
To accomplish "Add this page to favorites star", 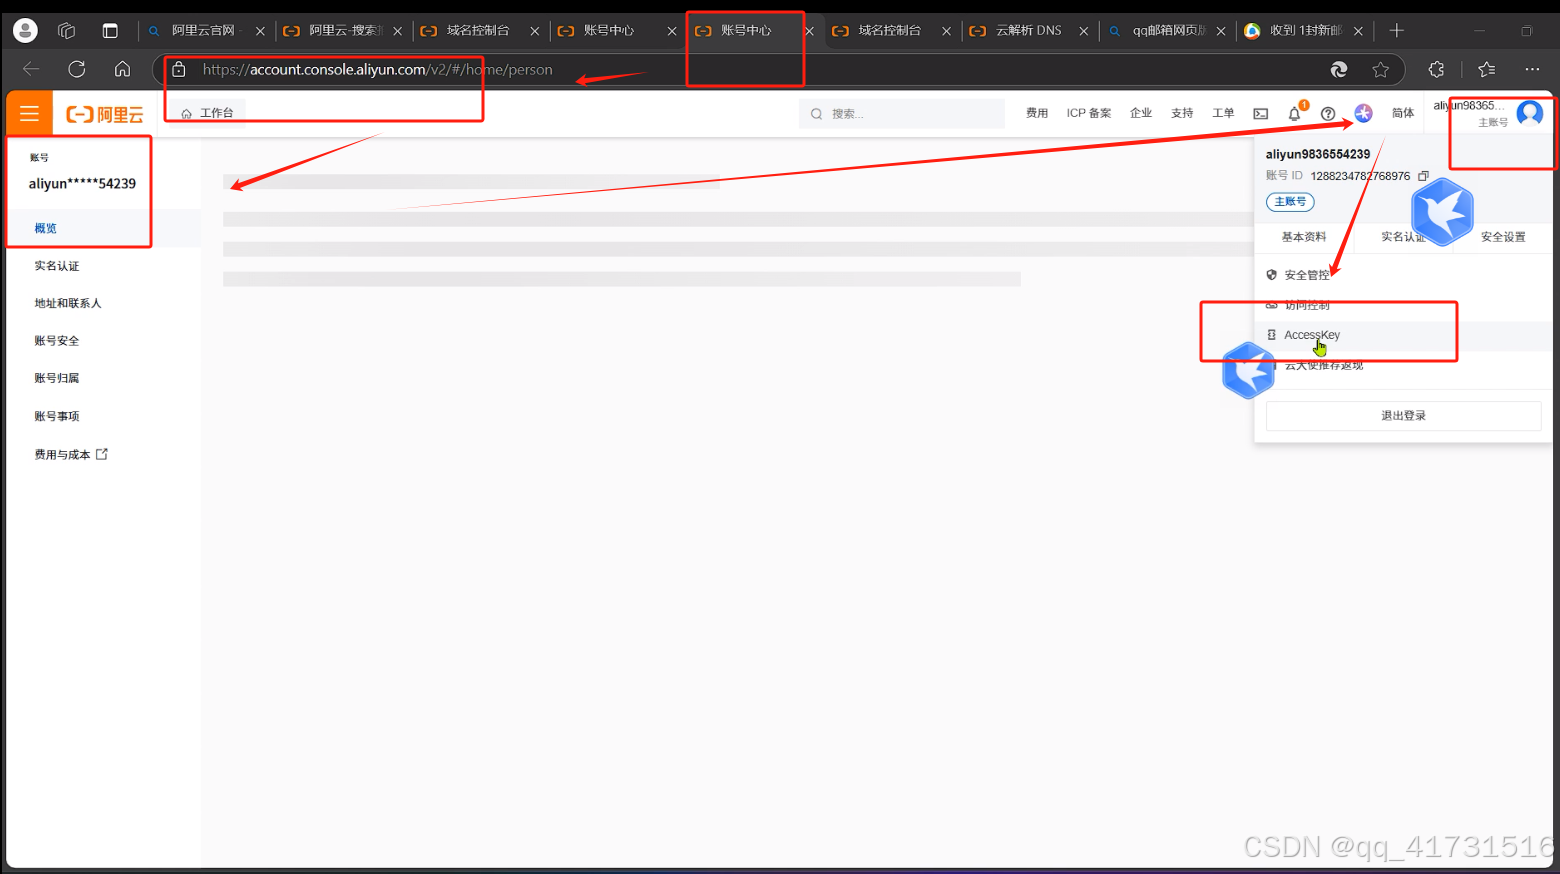I will [1381, 69].
